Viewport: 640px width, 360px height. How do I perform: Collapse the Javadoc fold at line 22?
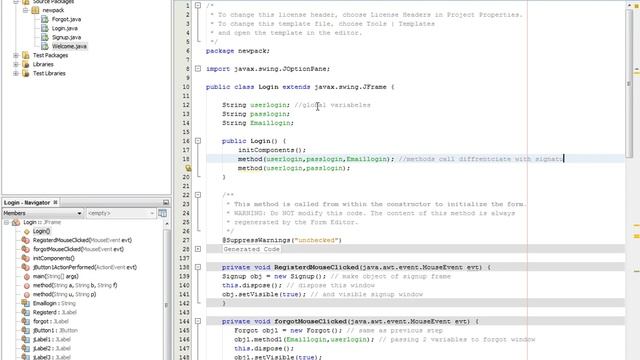click(198, 195)
